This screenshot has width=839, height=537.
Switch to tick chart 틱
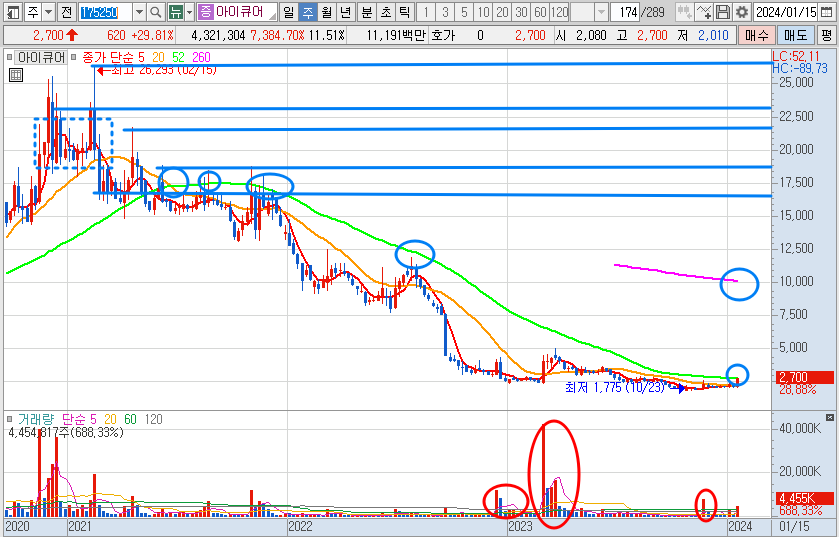pos(405,12)
